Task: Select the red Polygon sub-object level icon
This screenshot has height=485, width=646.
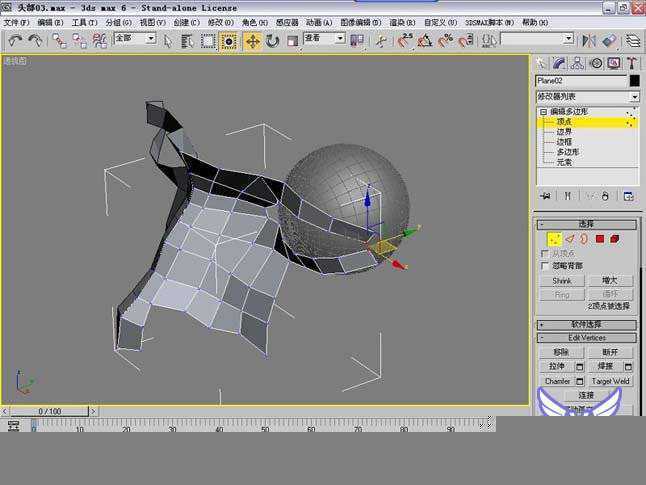Action: 600,239
